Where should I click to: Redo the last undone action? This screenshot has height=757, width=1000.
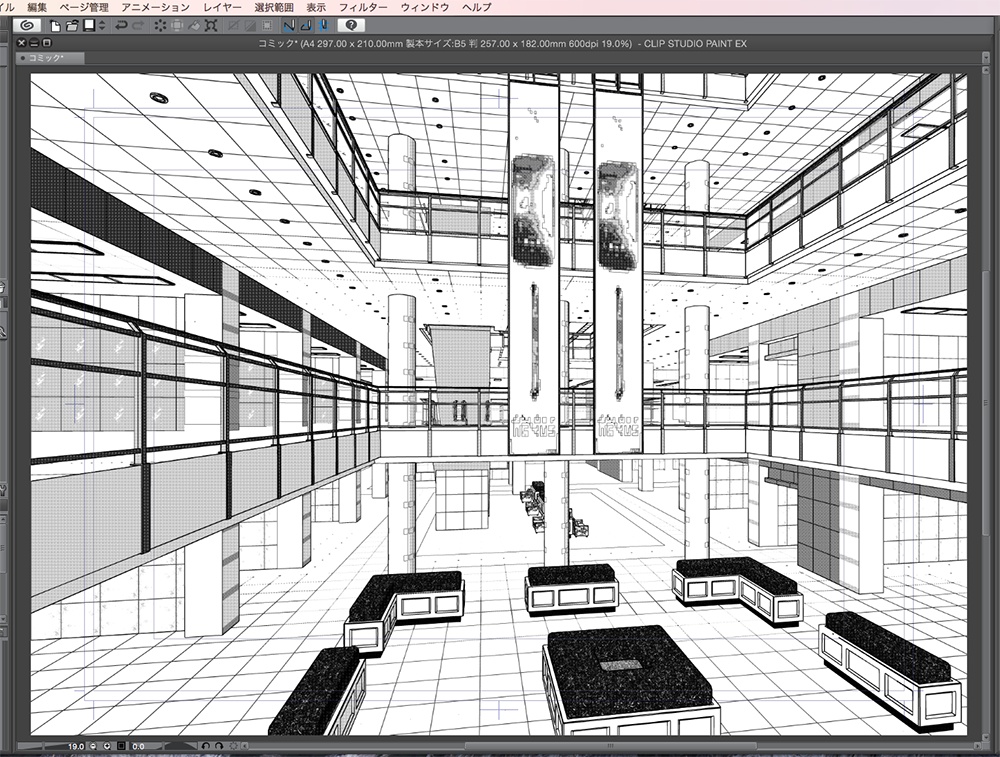coord(138,26)
